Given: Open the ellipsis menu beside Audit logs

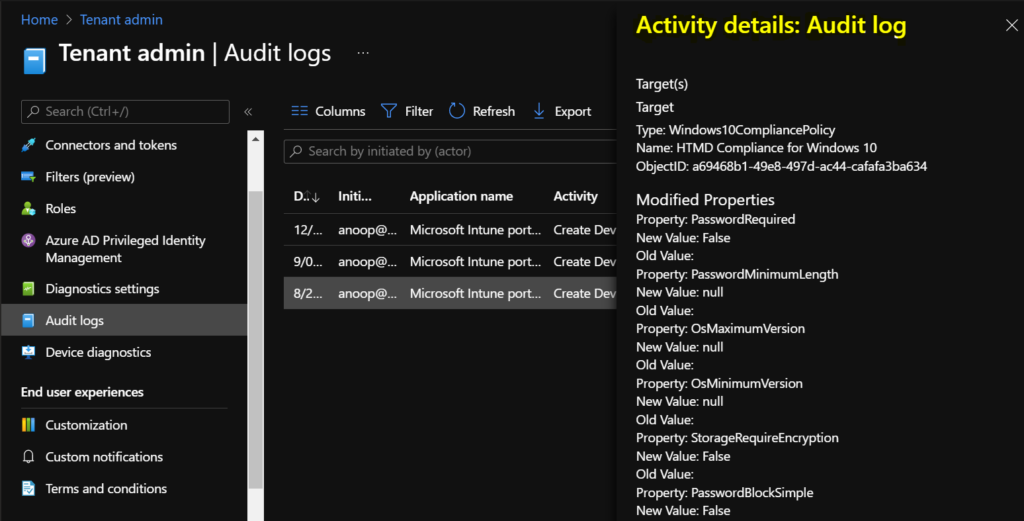Looking at the screenshot, I should (x=363, y=53).
